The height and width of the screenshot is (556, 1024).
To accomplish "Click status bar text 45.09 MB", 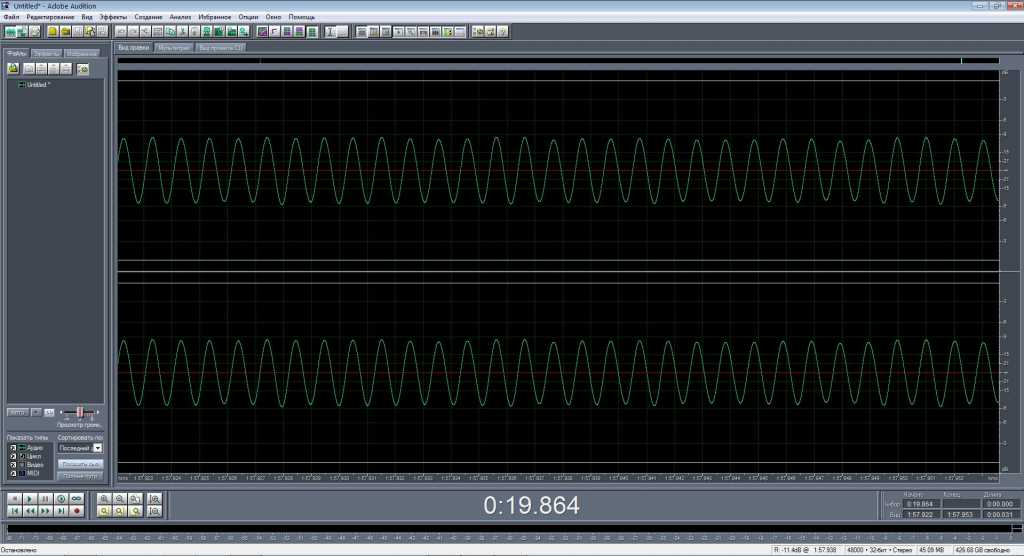I will [x=932, y=550].
